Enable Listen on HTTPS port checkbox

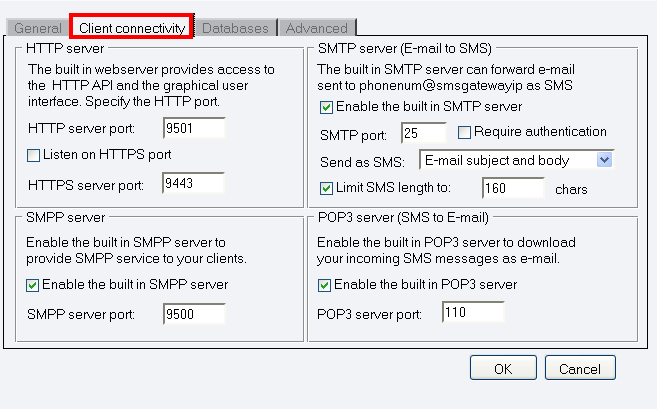[x=34, y=155]
